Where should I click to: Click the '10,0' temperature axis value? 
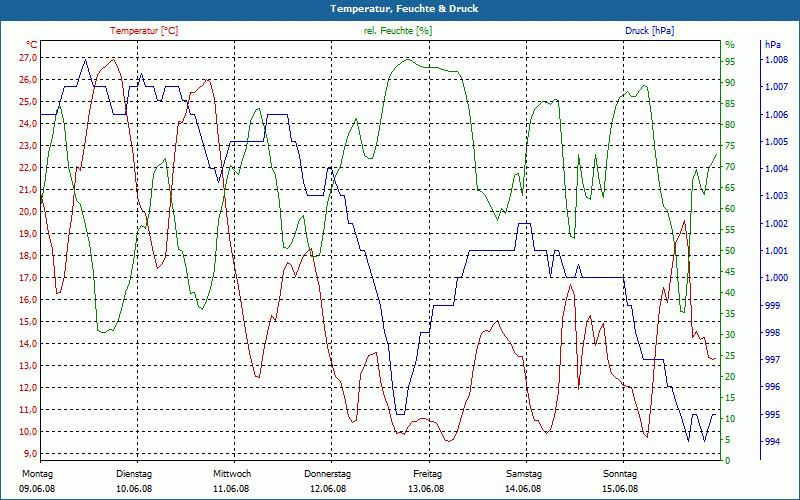(x=28, y=432)
